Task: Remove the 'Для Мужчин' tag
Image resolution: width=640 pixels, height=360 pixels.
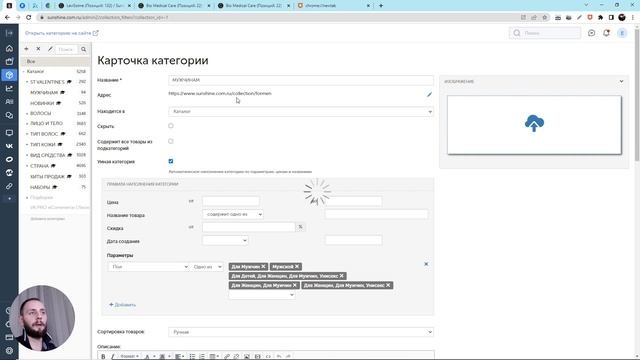Action: [263, 267]
